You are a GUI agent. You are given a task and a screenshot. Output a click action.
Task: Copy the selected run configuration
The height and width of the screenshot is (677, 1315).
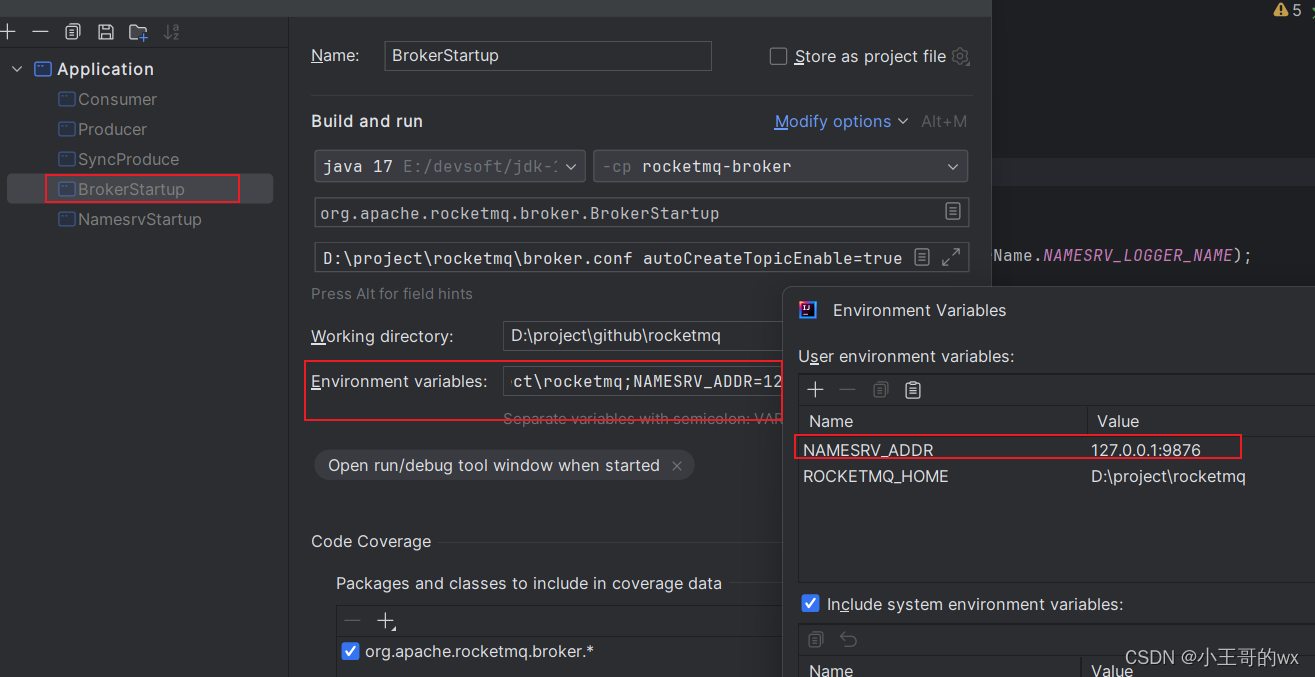point(72,32)
